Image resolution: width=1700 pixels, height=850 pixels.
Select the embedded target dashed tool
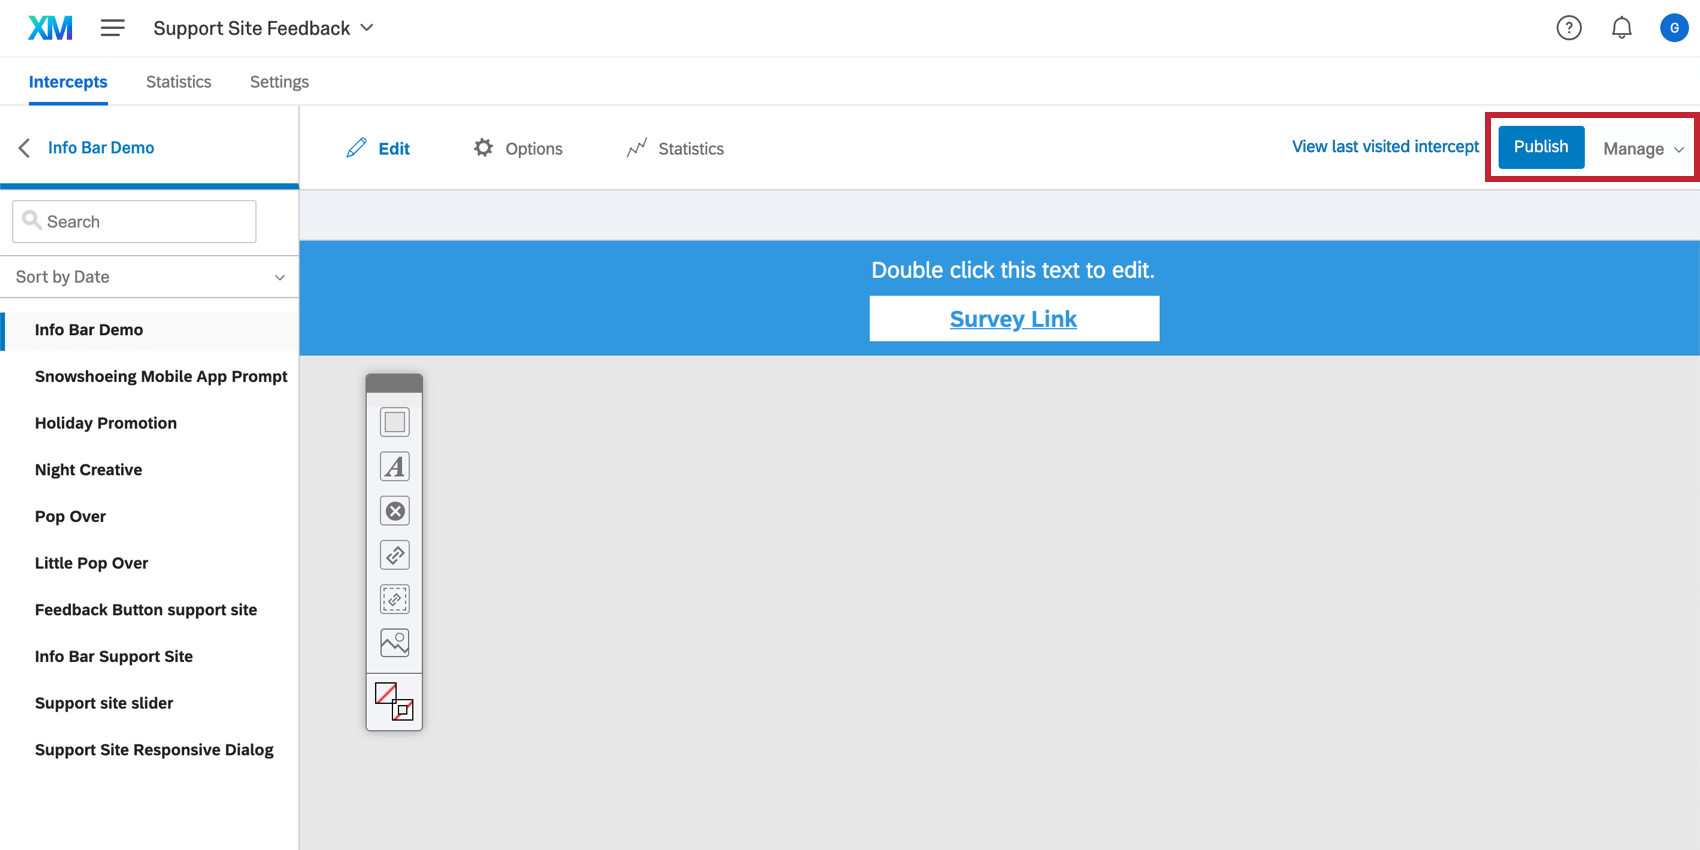(x=395, y=599)
